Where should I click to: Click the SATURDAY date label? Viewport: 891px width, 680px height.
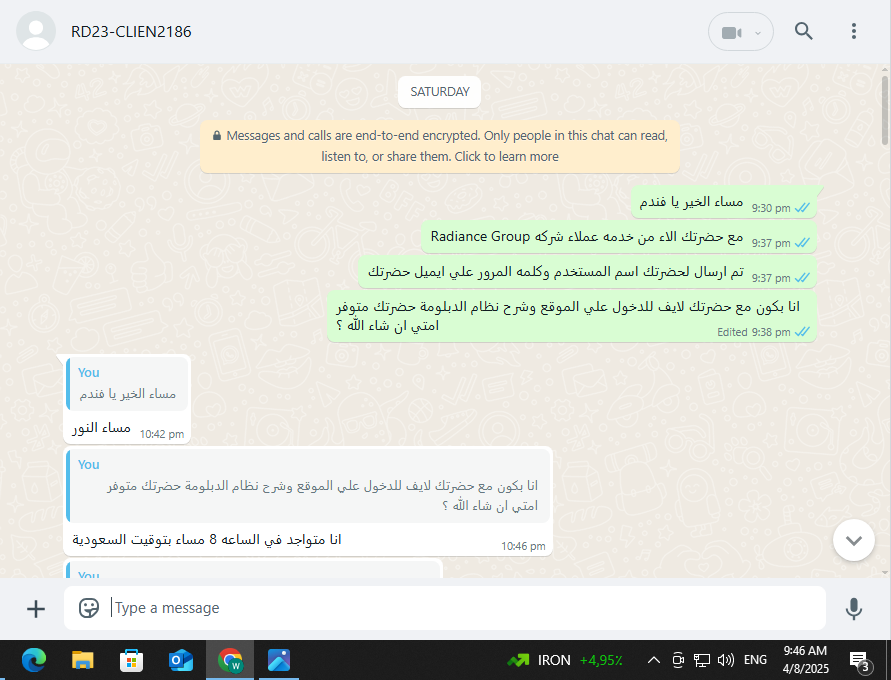440,92
